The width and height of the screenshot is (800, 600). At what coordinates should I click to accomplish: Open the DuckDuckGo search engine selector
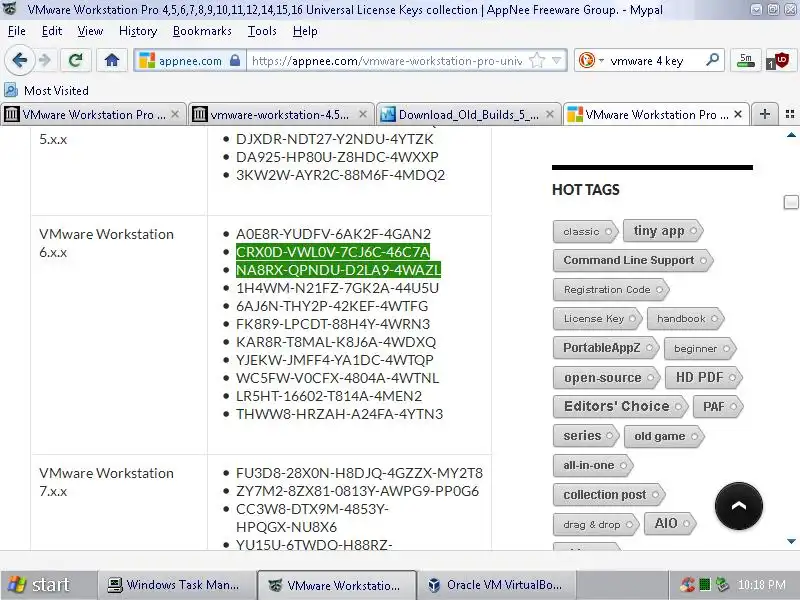[x=591, y=61]
